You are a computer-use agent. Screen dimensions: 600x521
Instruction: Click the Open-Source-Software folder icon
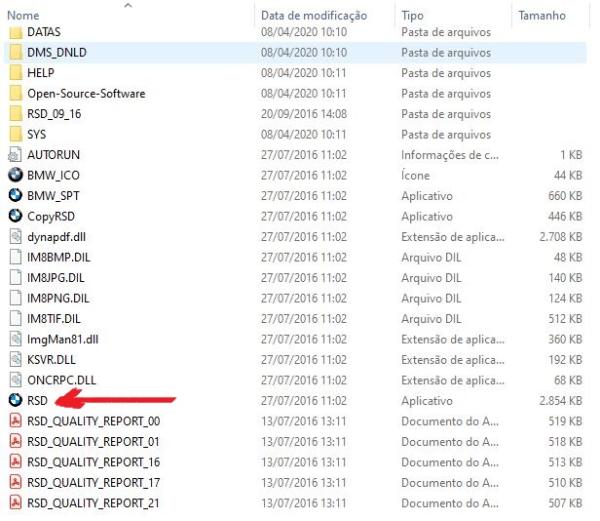tap(15, 93)
